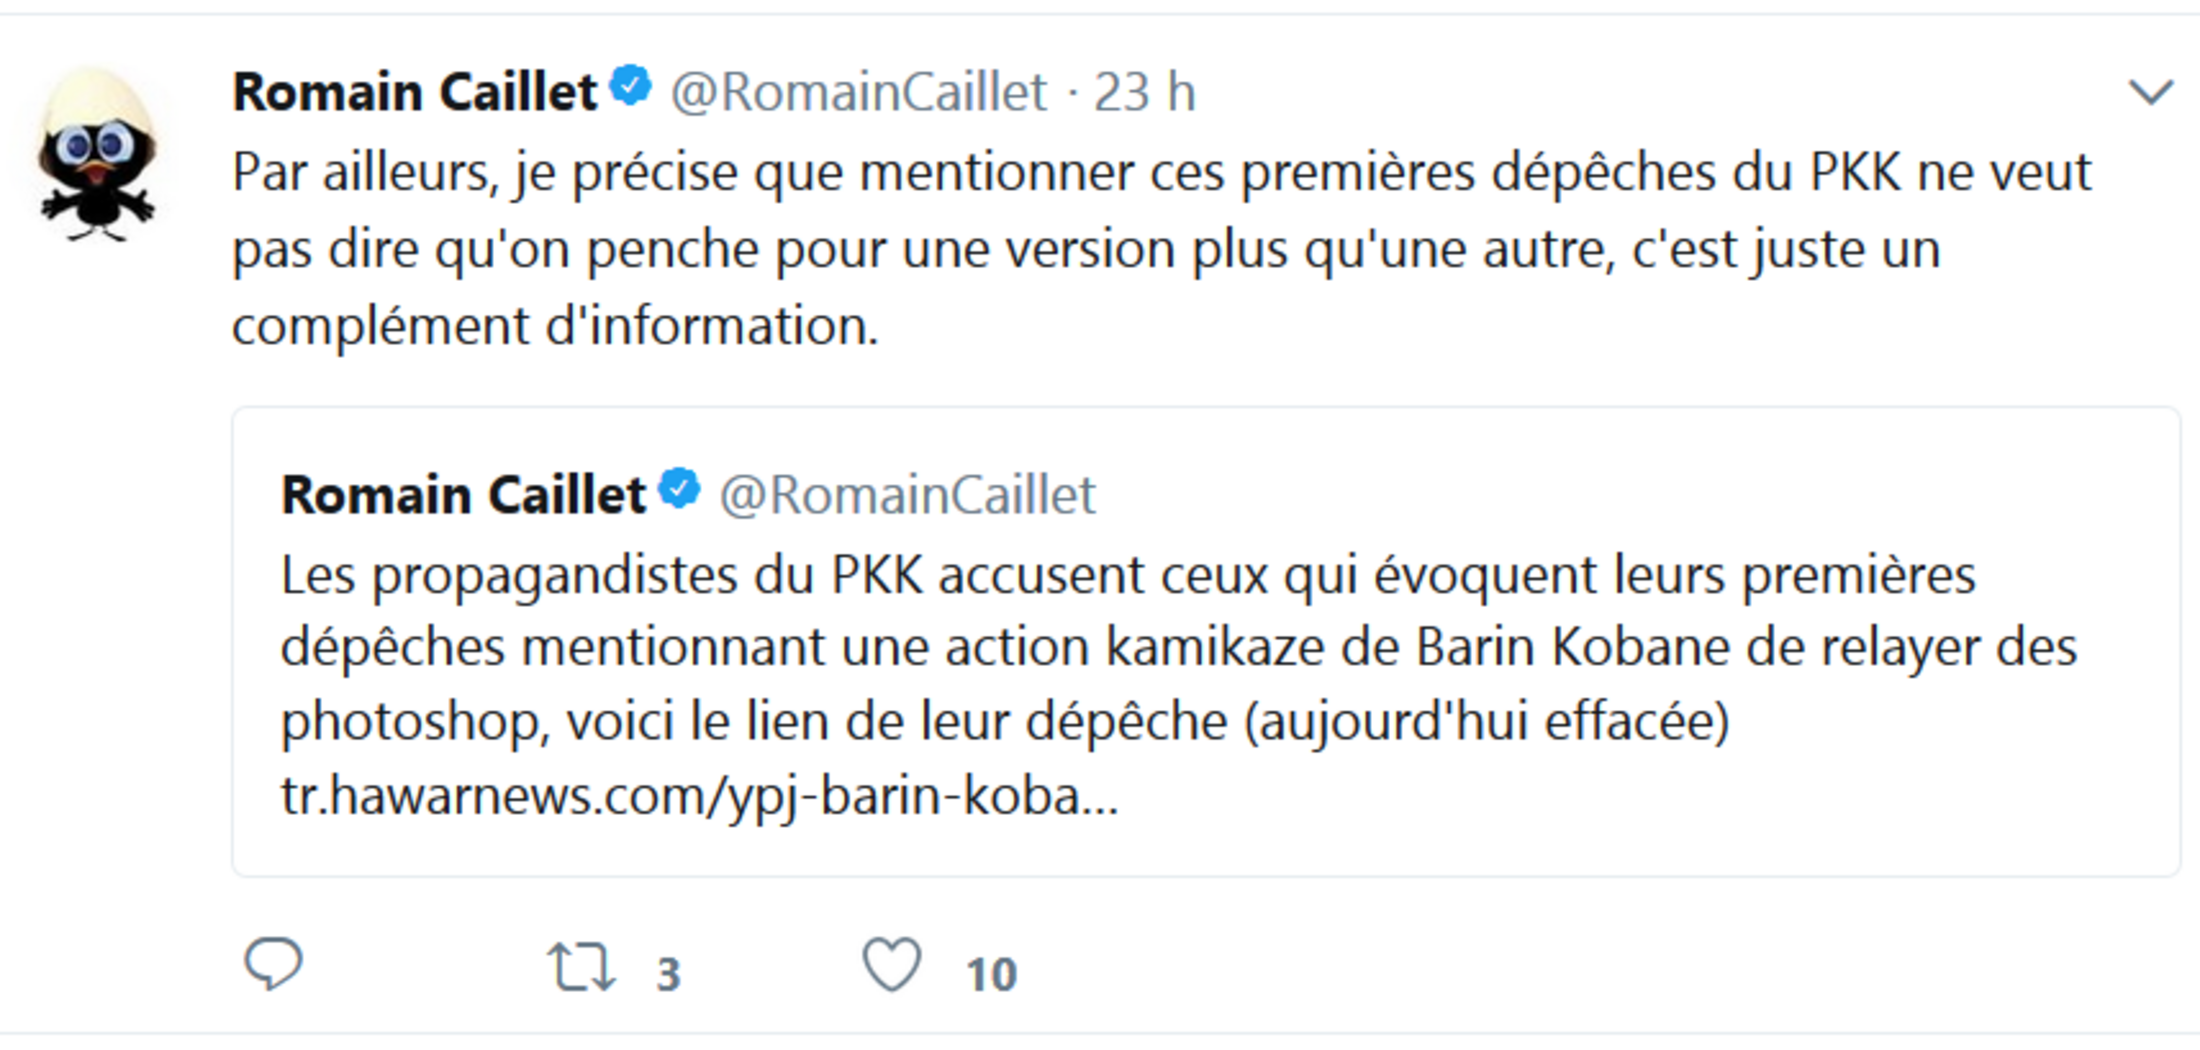This screenshot has width=2200, height=1050.
Task: Click the top @RomainCaillet handle
Action: pos(858,93)
